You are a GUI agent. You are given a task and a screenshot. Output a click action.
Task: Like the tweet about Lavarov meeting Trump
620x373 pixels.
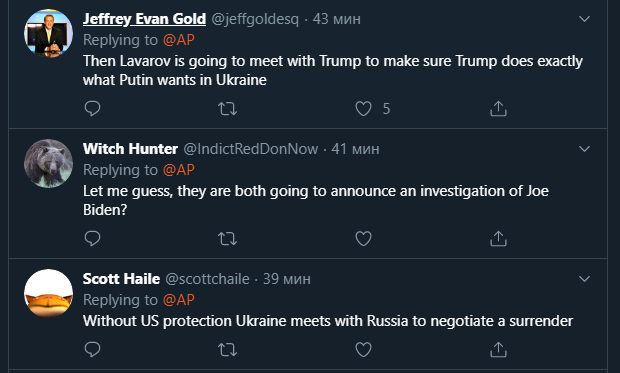pyautogui.click(x=363, y=108)
